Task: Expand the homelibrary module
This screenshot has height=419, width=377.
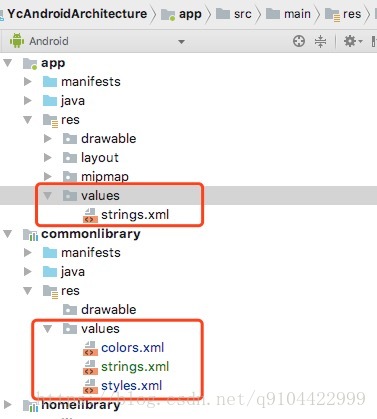Action: (x=8, y=405)
